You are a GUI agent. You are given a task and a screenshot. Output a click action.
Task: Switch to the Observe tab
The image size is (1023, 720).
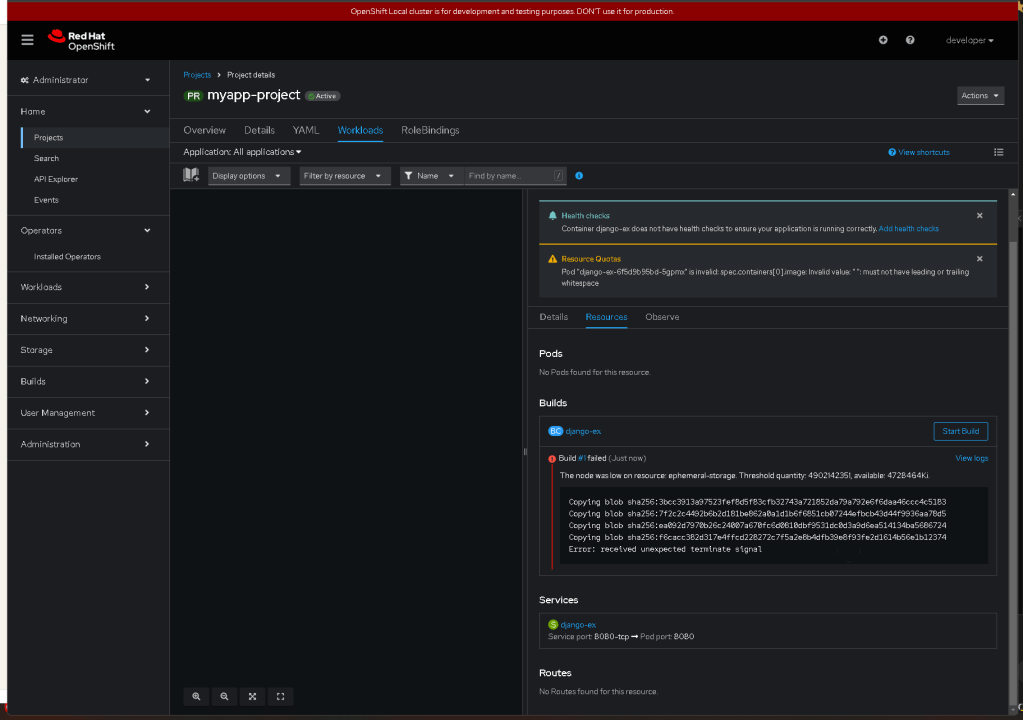(662, 317)
